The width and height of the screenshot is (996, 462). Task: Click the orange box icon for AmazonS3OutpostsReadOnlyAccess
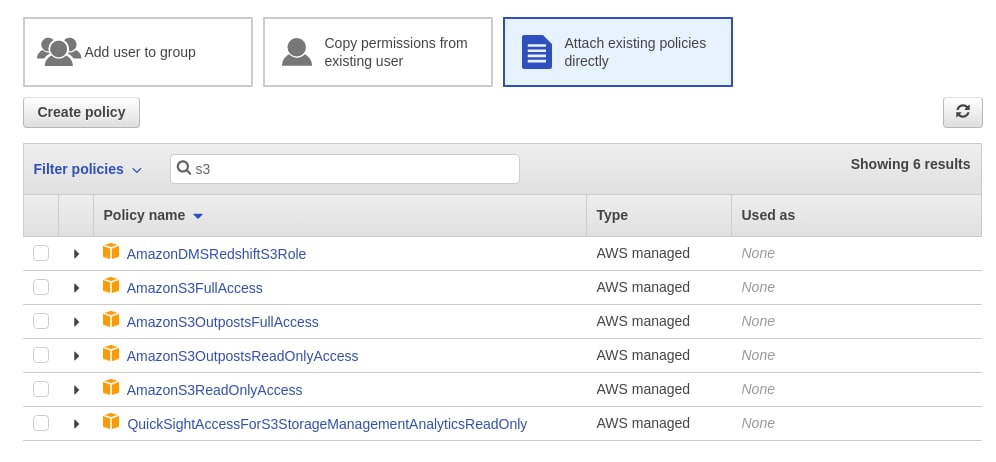[x=111, y=354]
